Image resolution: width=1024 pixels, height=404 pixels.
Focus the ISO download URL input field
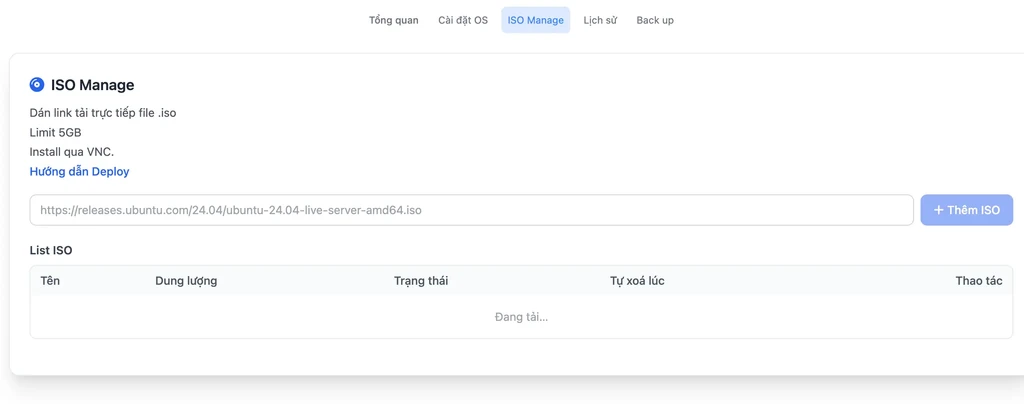(x=472, y=210)
